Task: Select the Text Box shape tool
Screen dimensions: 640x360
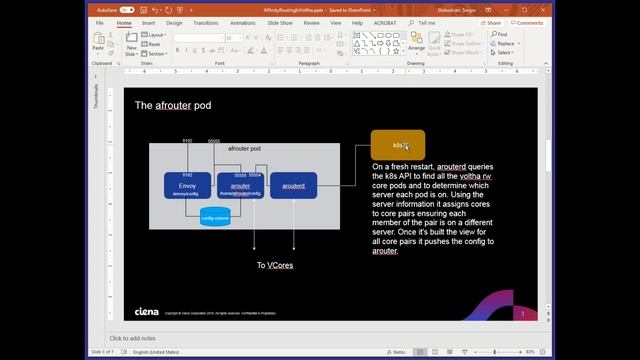Action: [x=357, y=36]
